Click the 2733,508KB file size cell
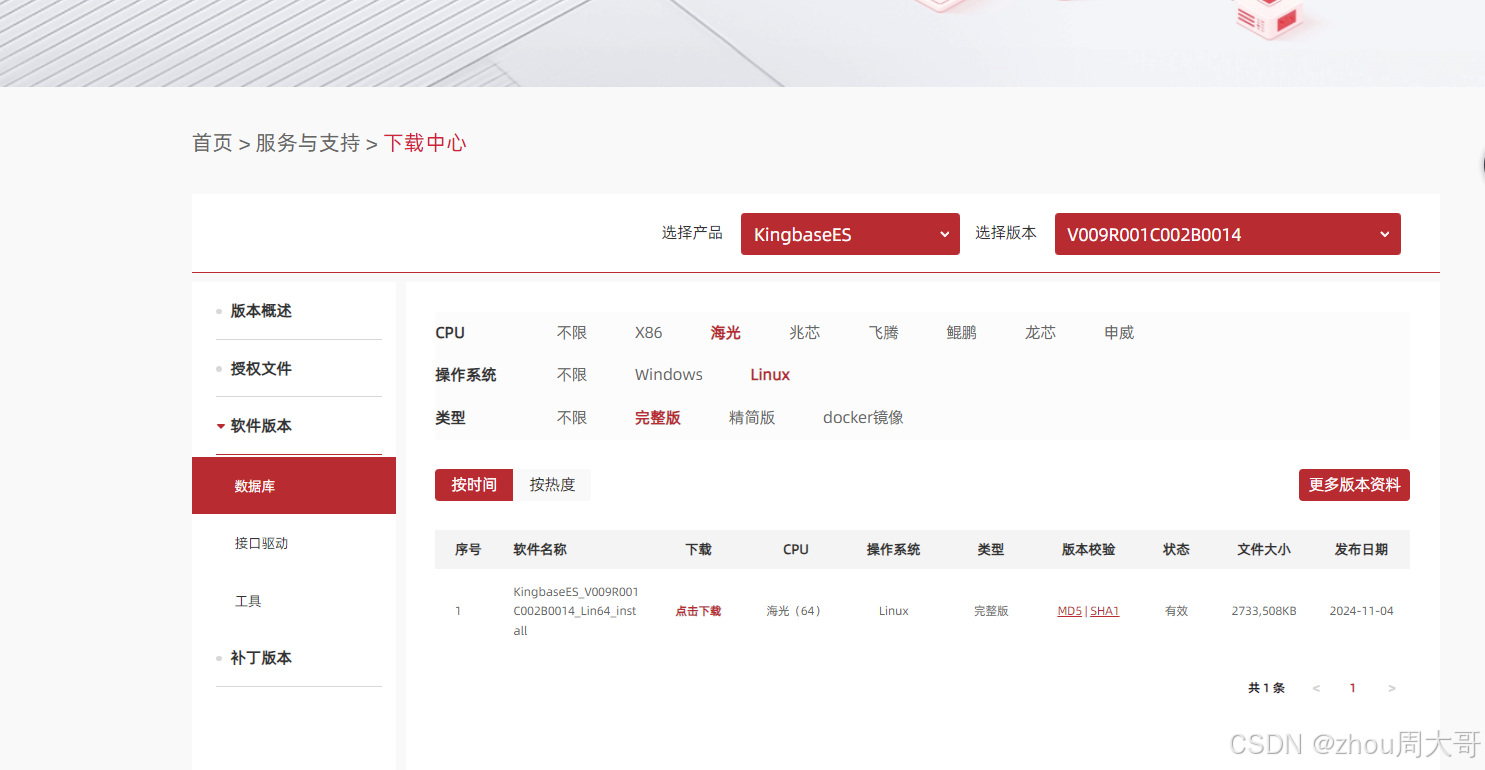 coord(1264,611)
